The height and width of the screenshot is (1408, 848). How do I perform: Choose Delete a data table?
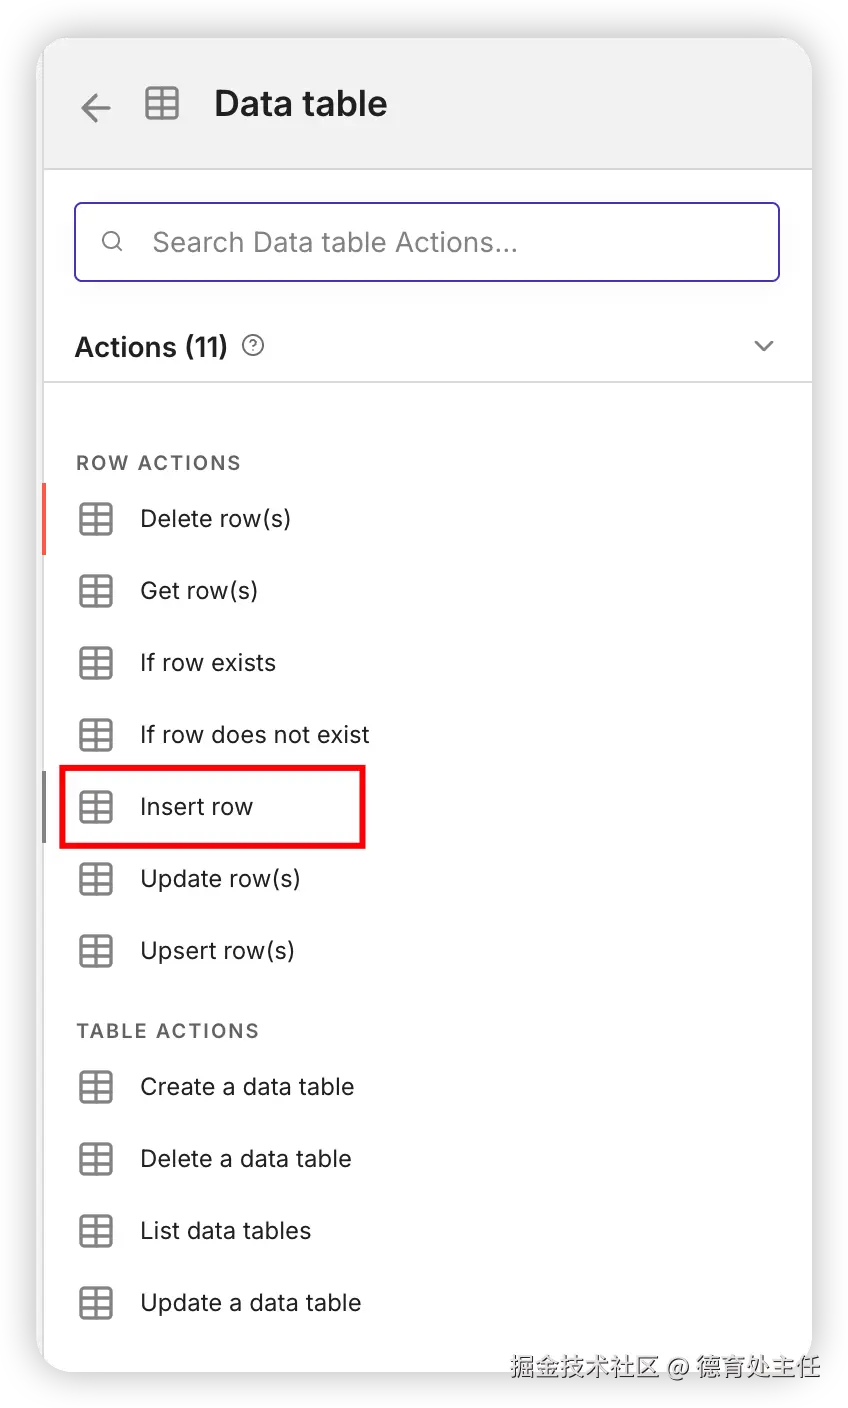click(x=246, y=1159)
